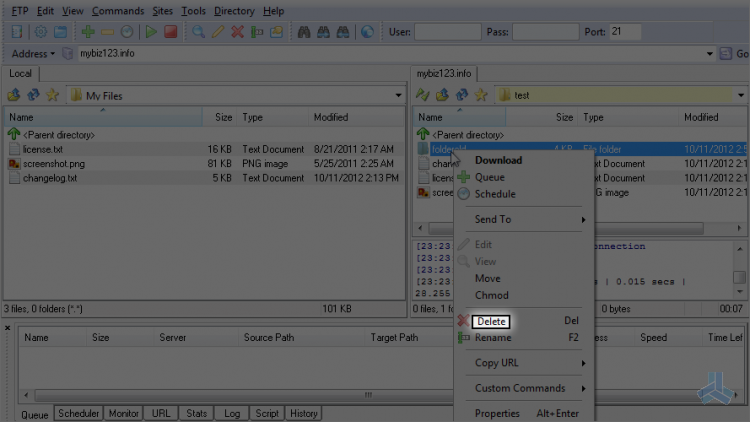The image size is (750, 422).
Task: Switch to the Monitor tab
Action: click(x=123, y=413)
